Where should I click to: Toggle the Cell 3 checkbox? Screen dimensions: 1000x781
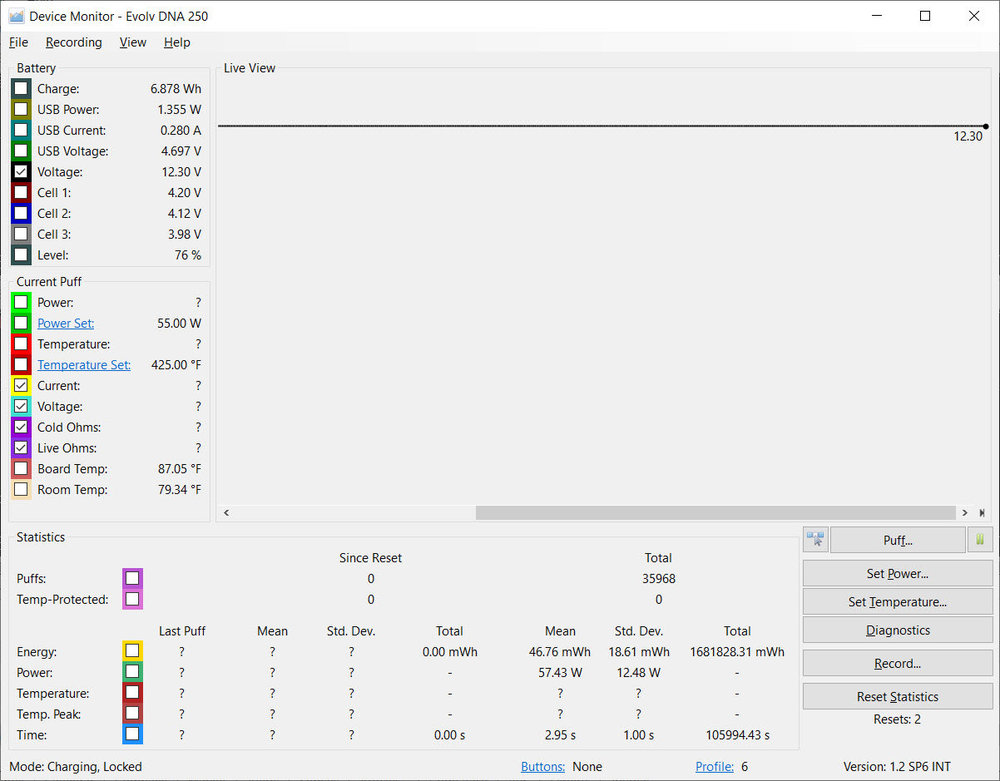pyautogui.click(x=21, y=234)
